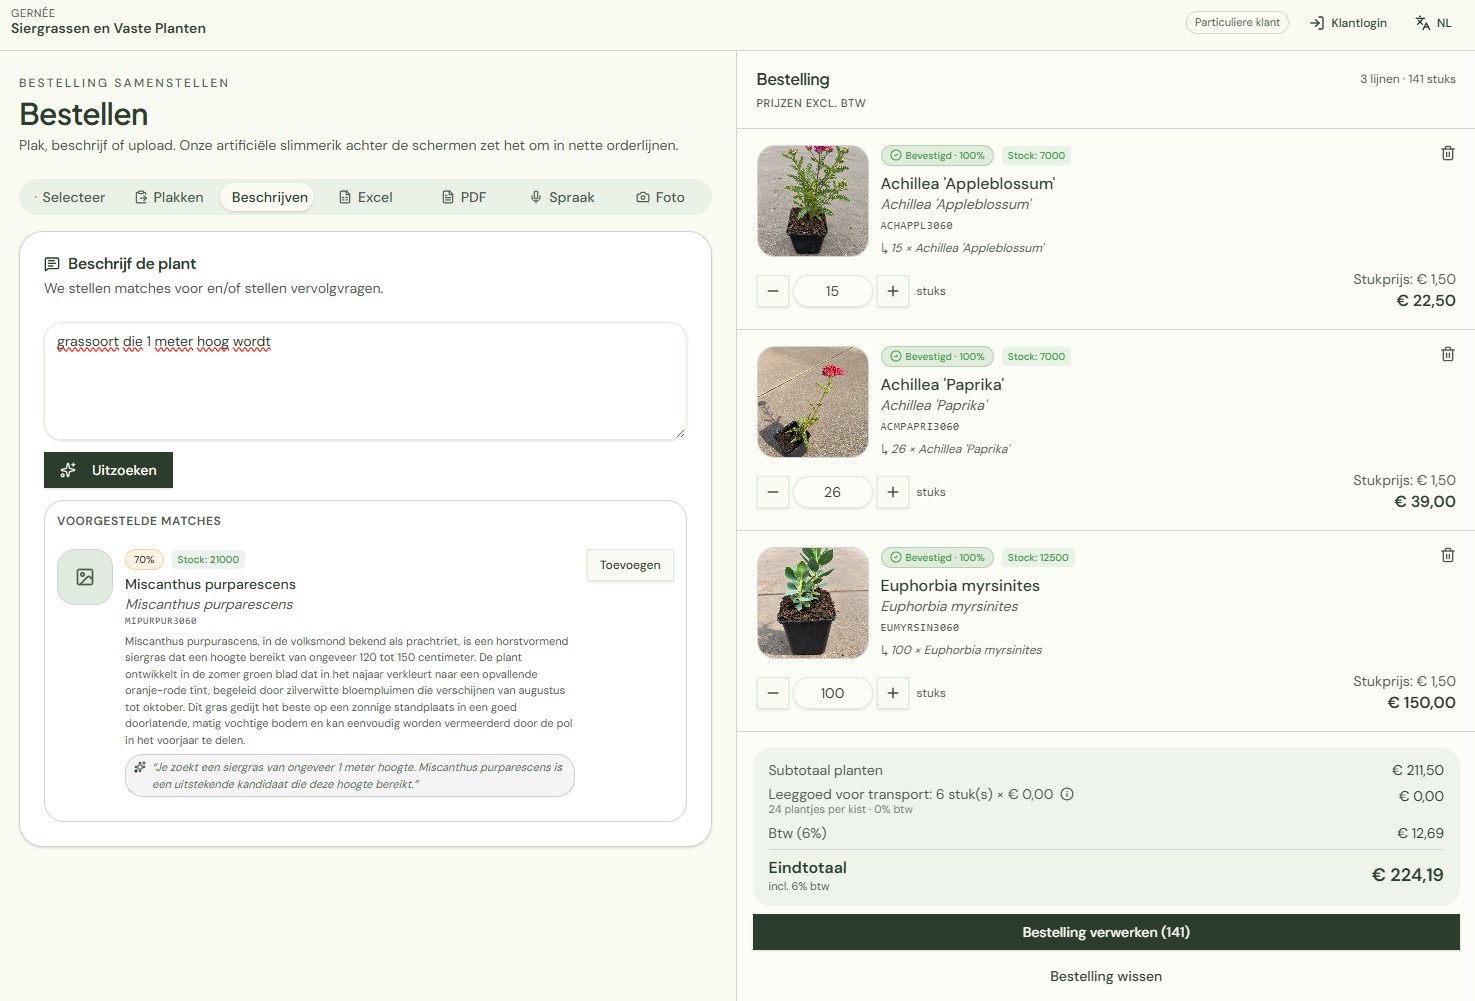Click the Siergrassen en Vaste Planten title
The image size is (1475, 1001).
pos(108,28)
